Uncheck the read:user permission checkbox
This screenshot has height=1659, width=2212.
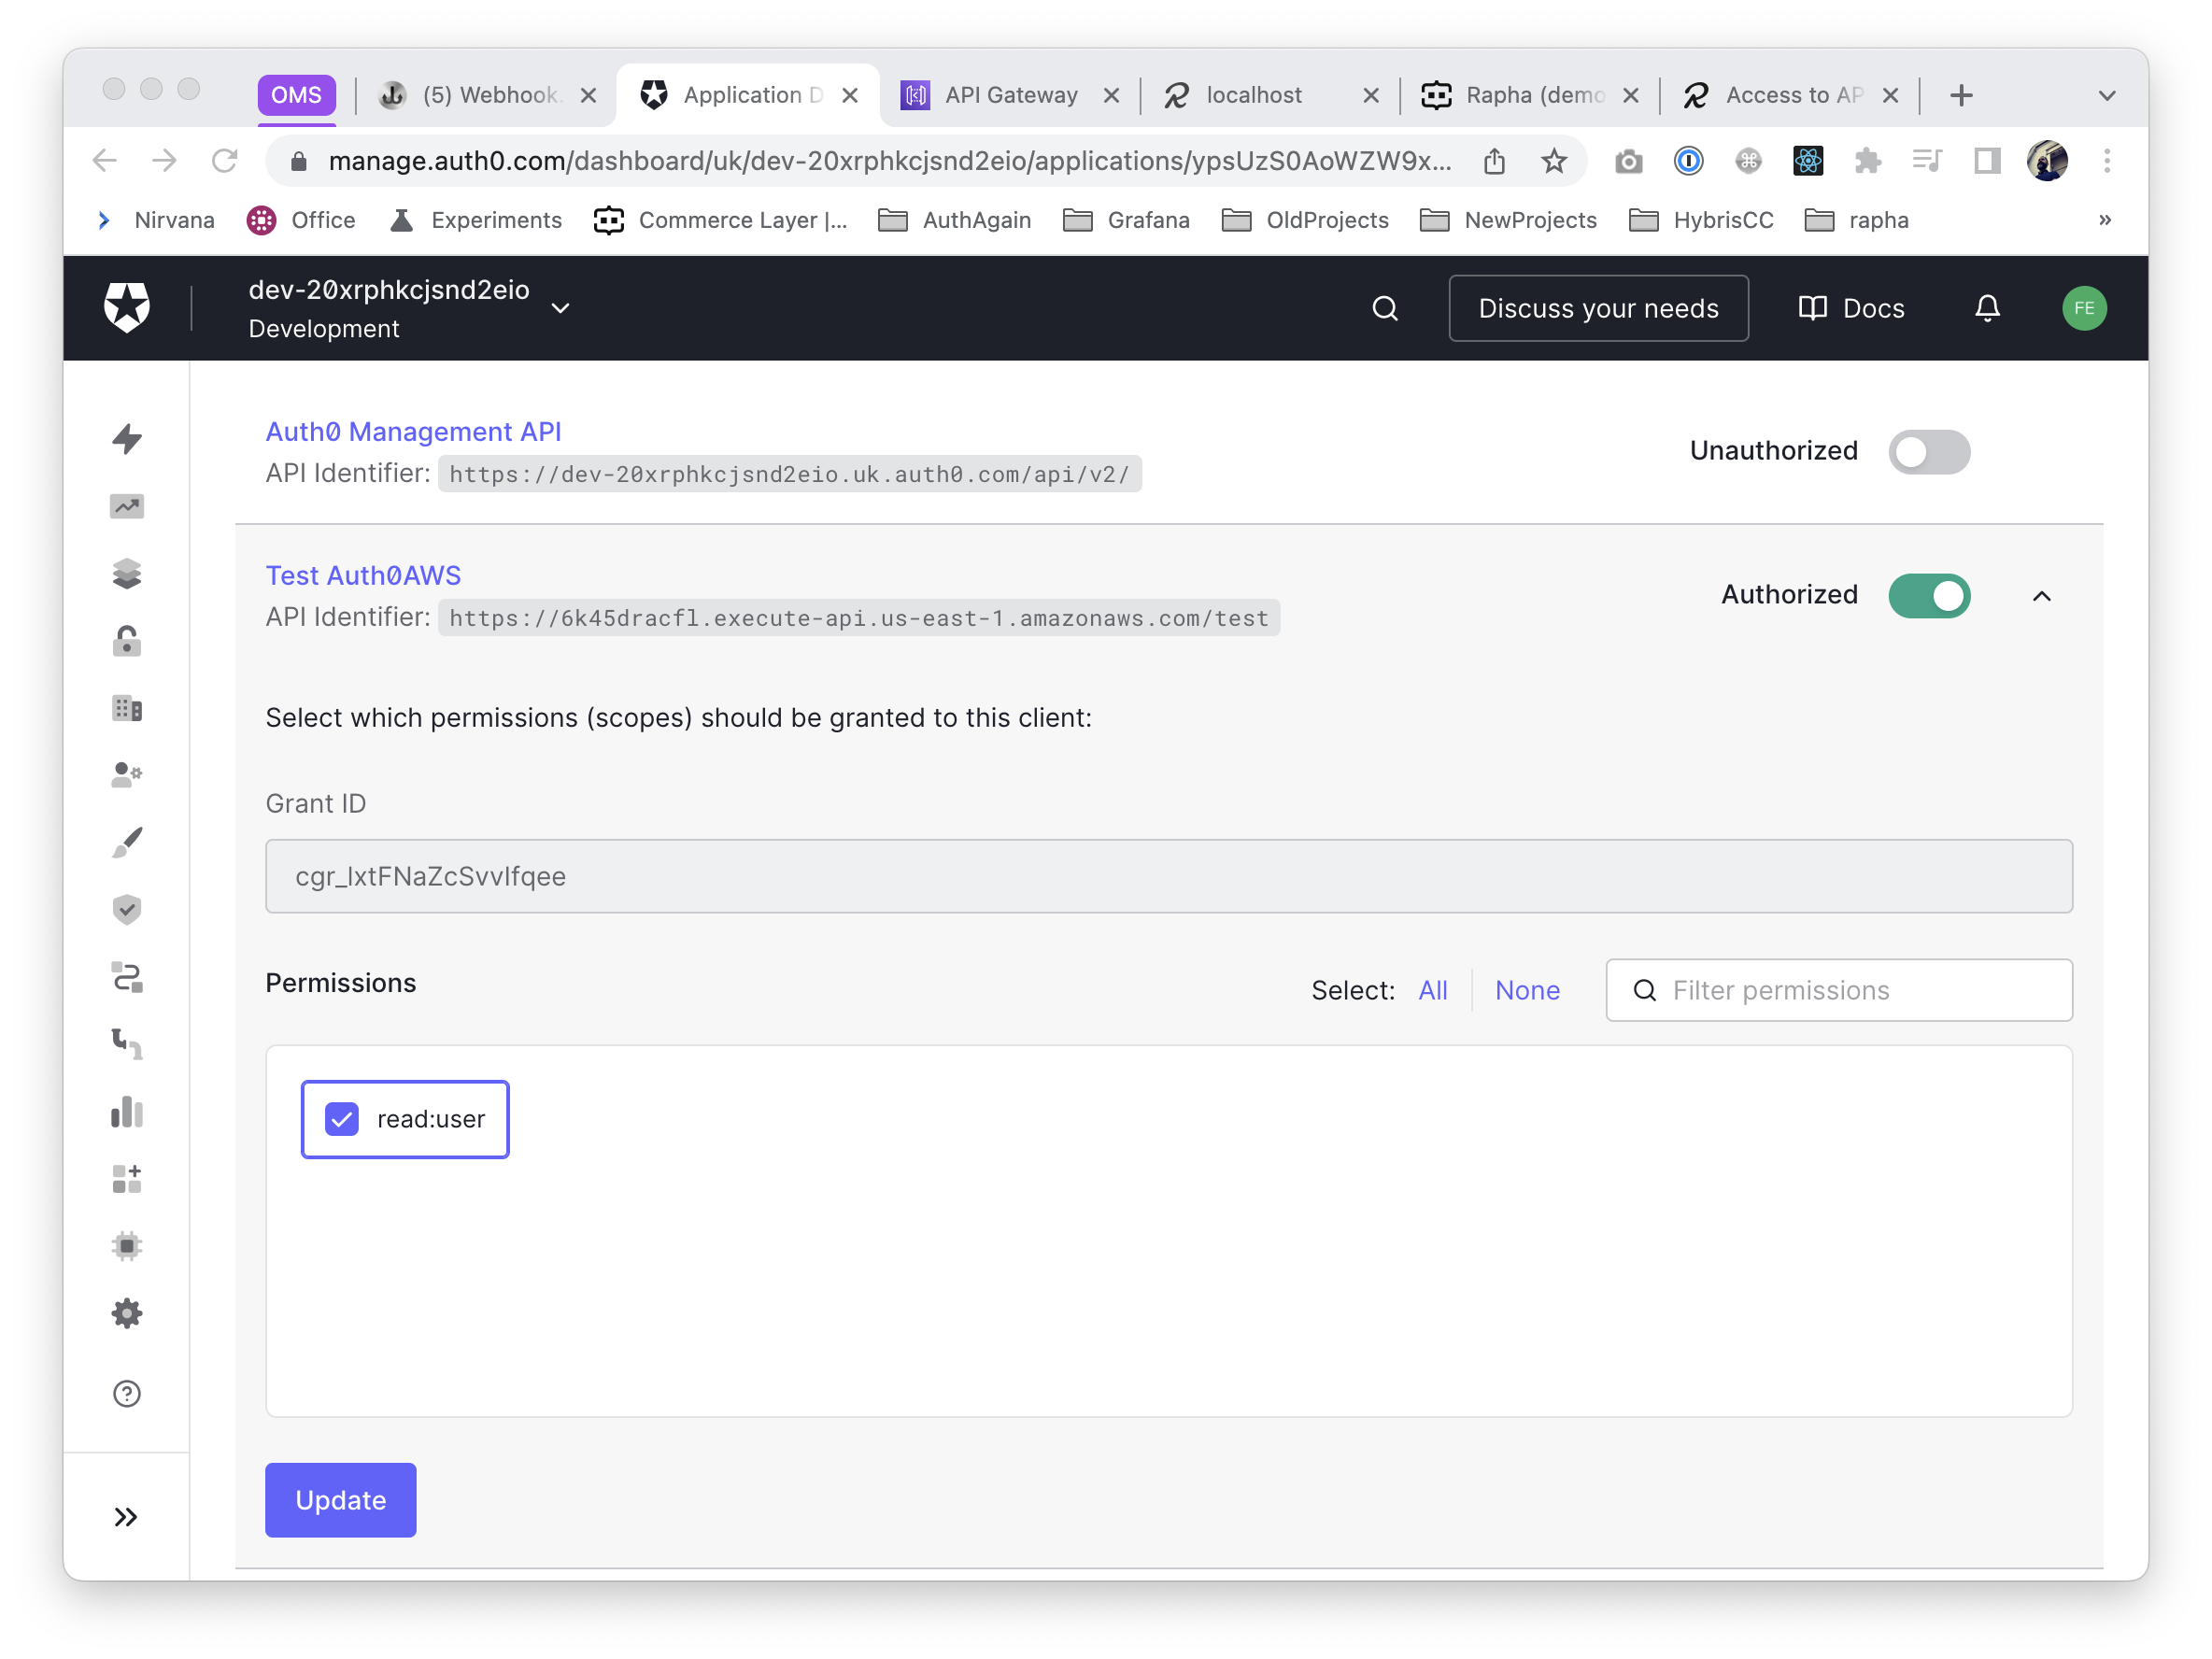click(342, 1119)
